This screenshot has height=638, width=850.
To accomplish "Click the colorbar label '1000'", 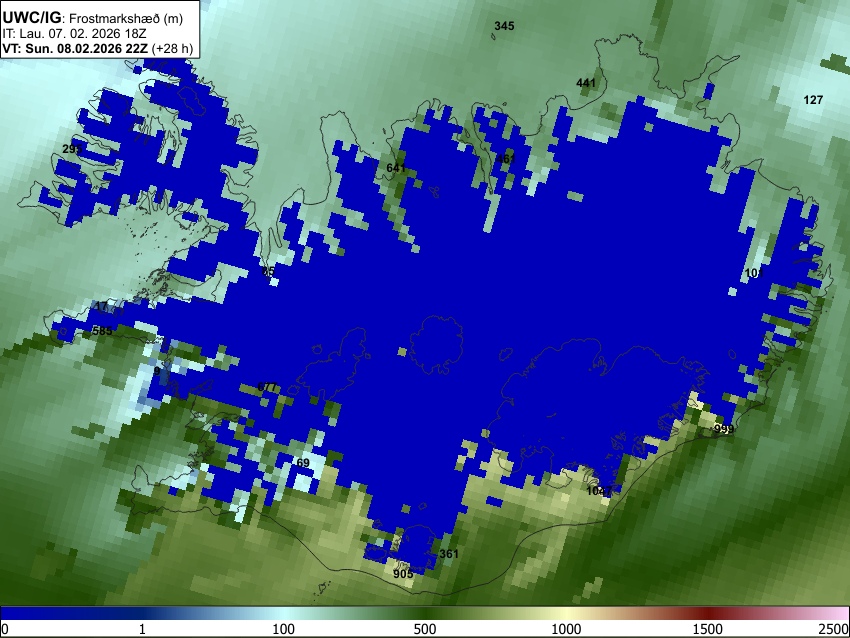I will (566, 629).
